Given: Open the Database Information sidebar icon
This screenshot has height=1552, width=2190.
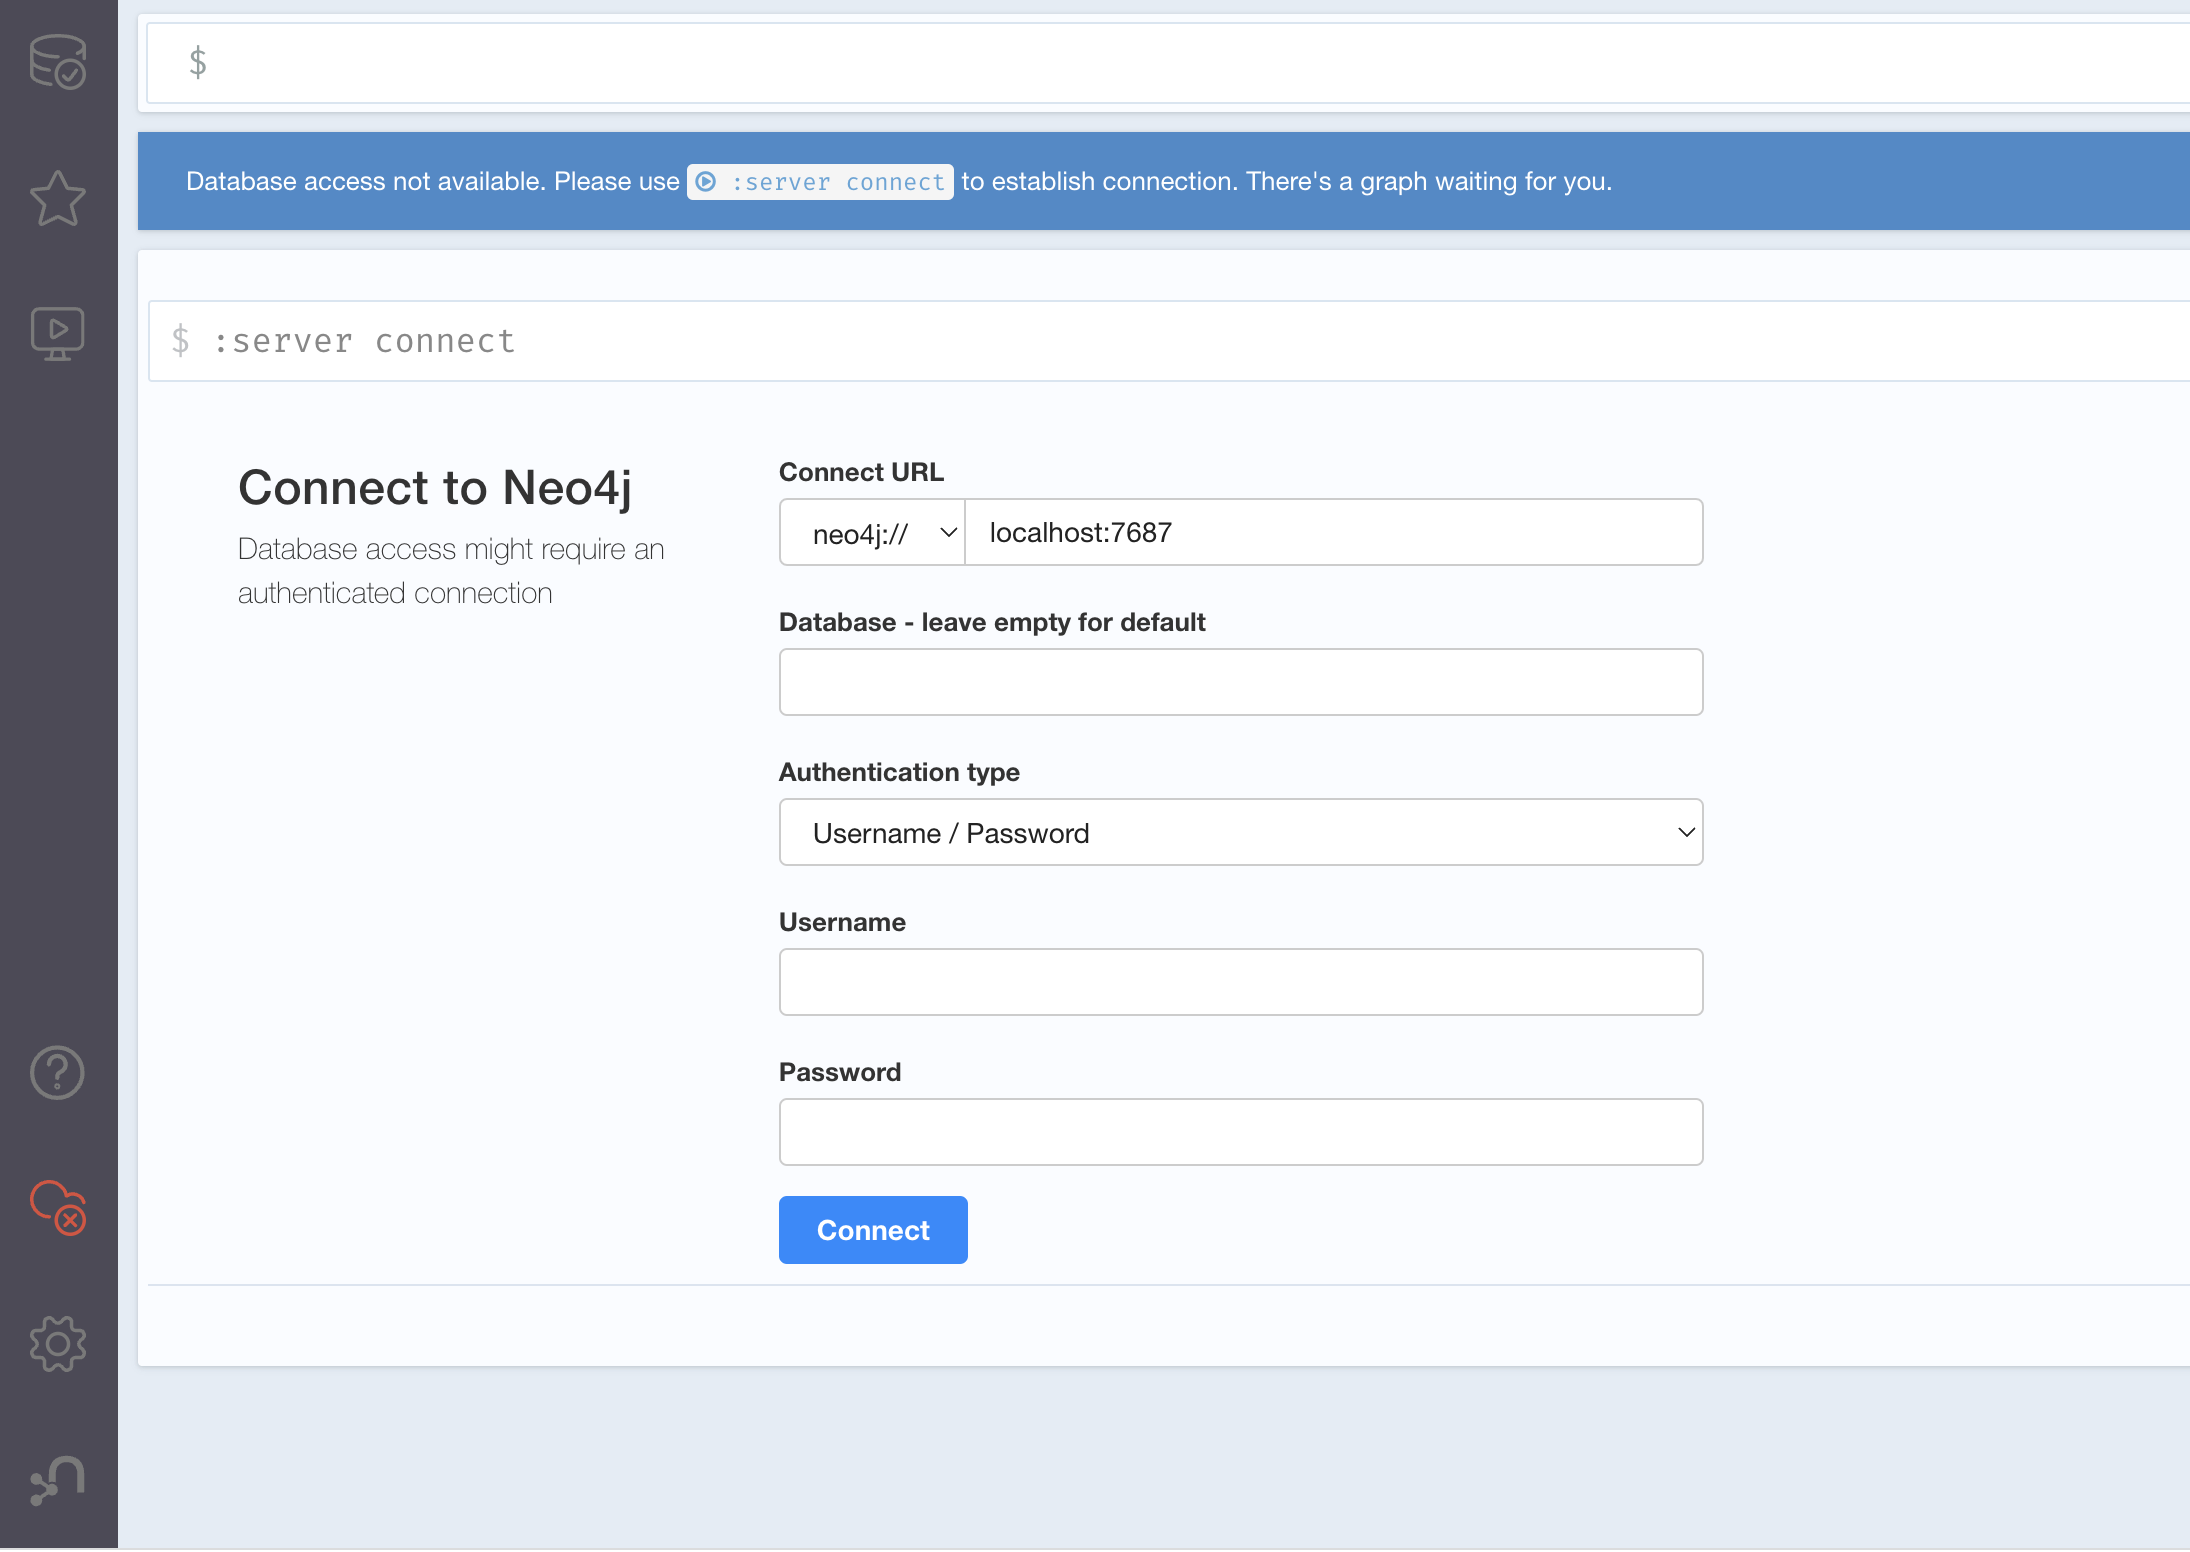Looking at the screenshot, I should (x=58, y=62).
